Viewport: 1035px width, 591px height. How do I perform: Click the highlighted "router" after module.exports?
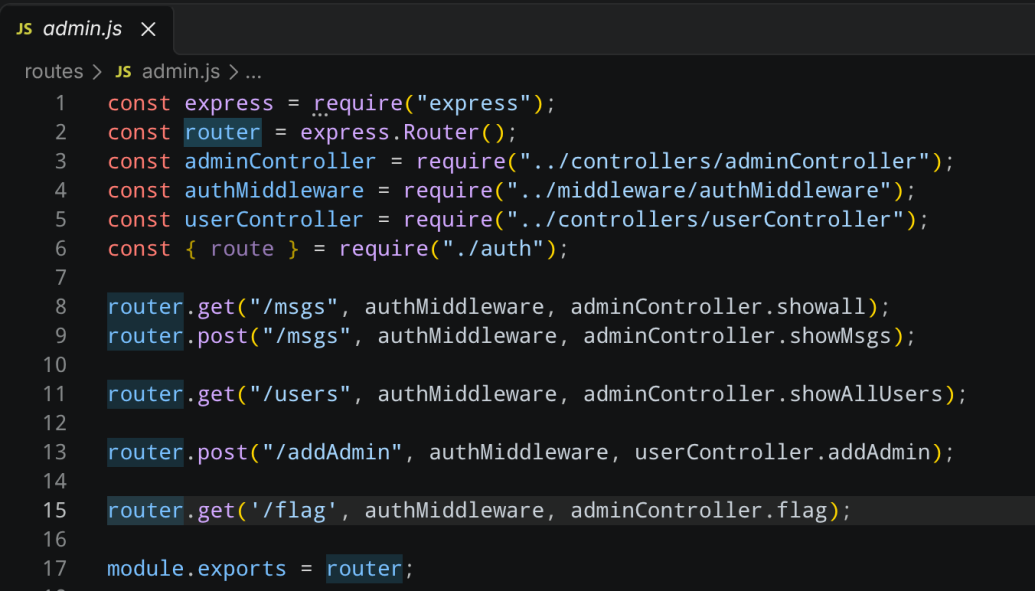tap(364, 568)
